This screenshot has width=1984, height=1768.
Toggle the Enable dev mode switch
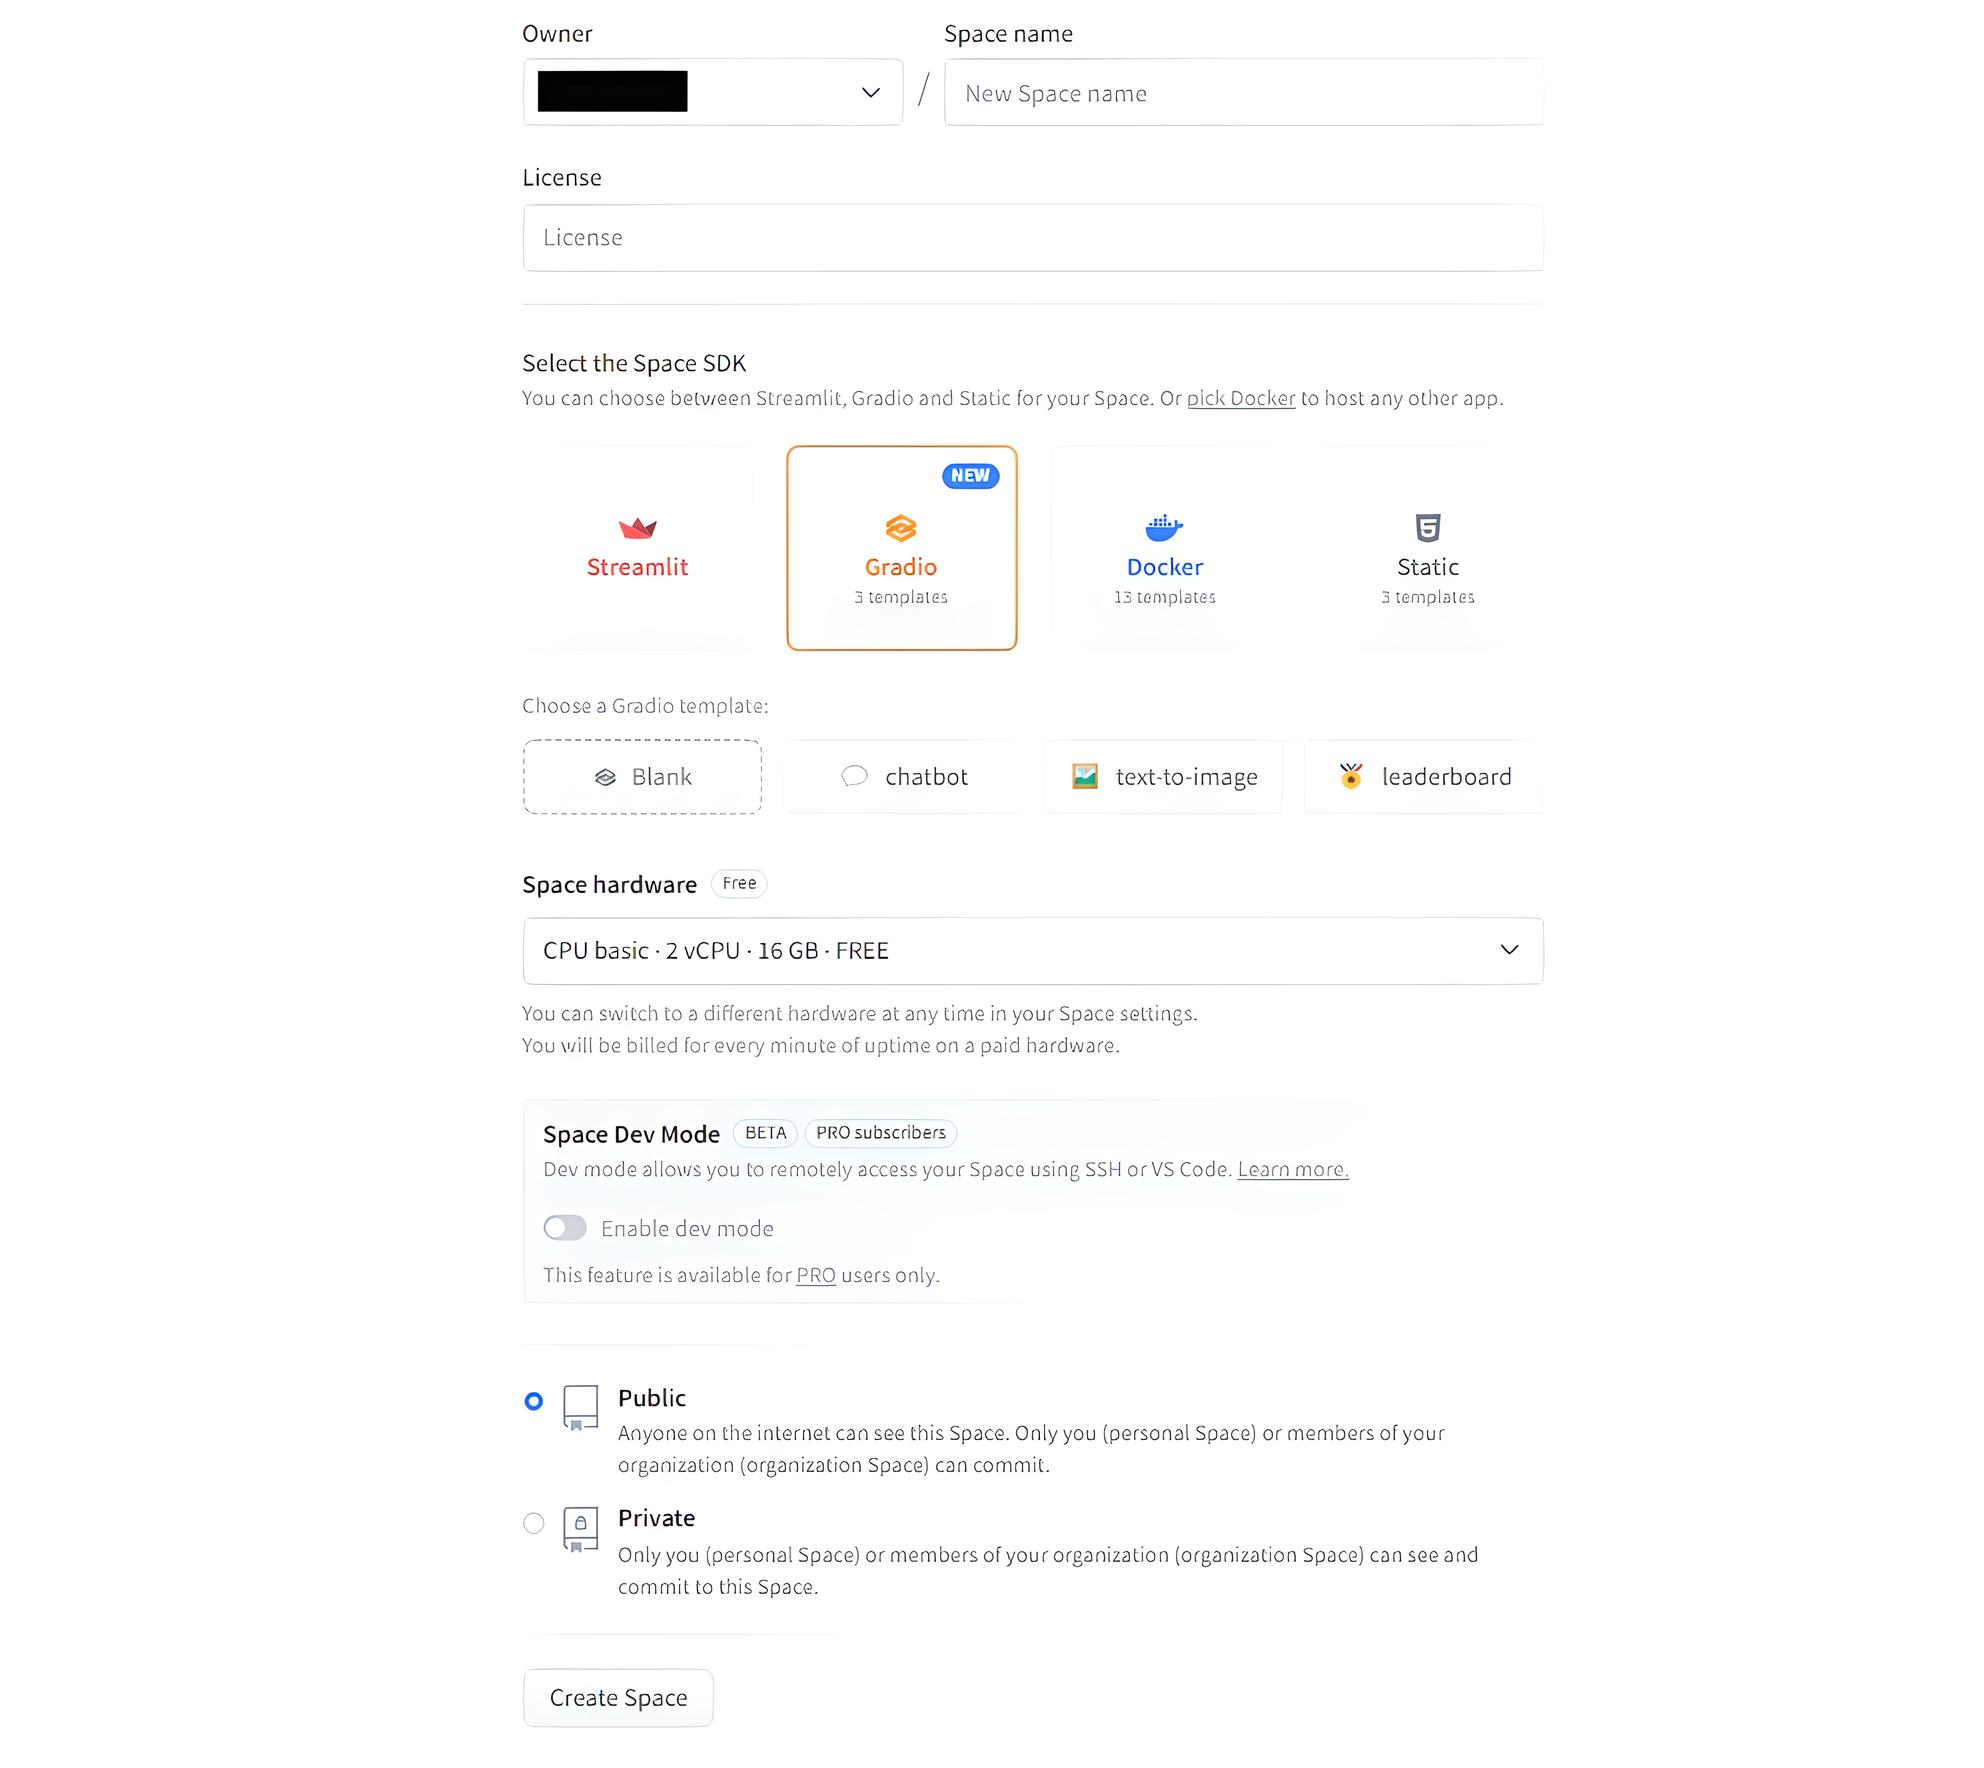565,1228
